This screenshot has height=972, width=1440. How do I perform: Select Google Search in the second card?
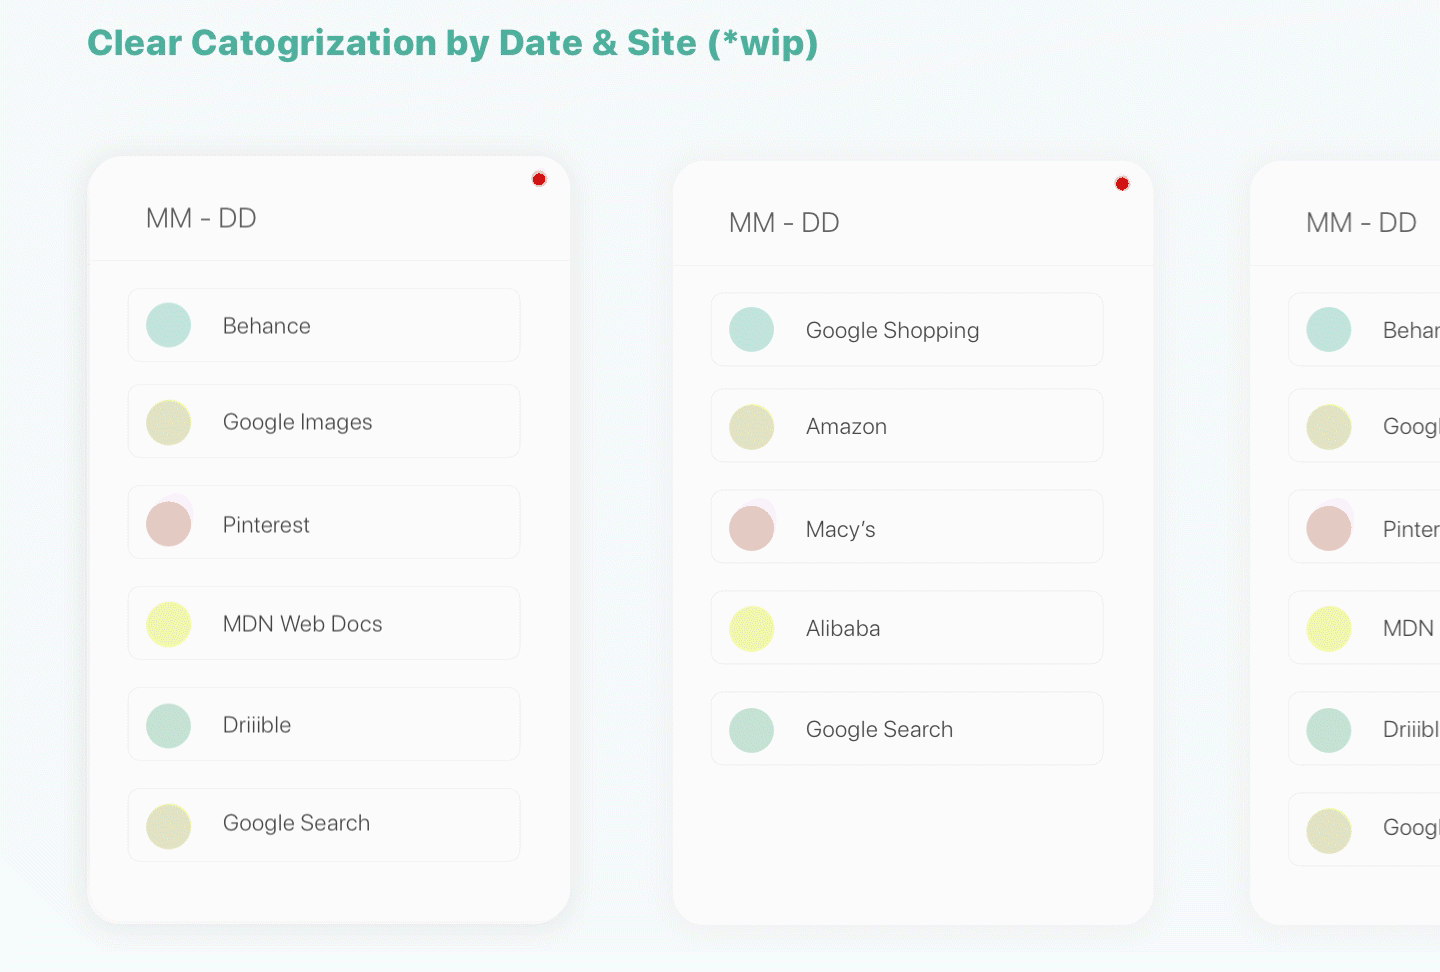pos(906,729)
